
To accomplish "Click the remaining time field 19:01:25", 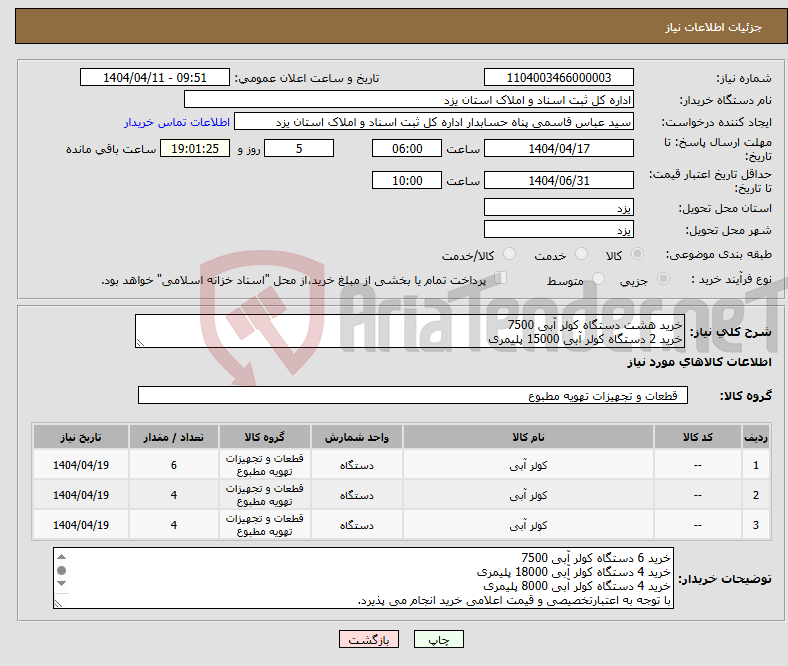I will tap(194, 148).
